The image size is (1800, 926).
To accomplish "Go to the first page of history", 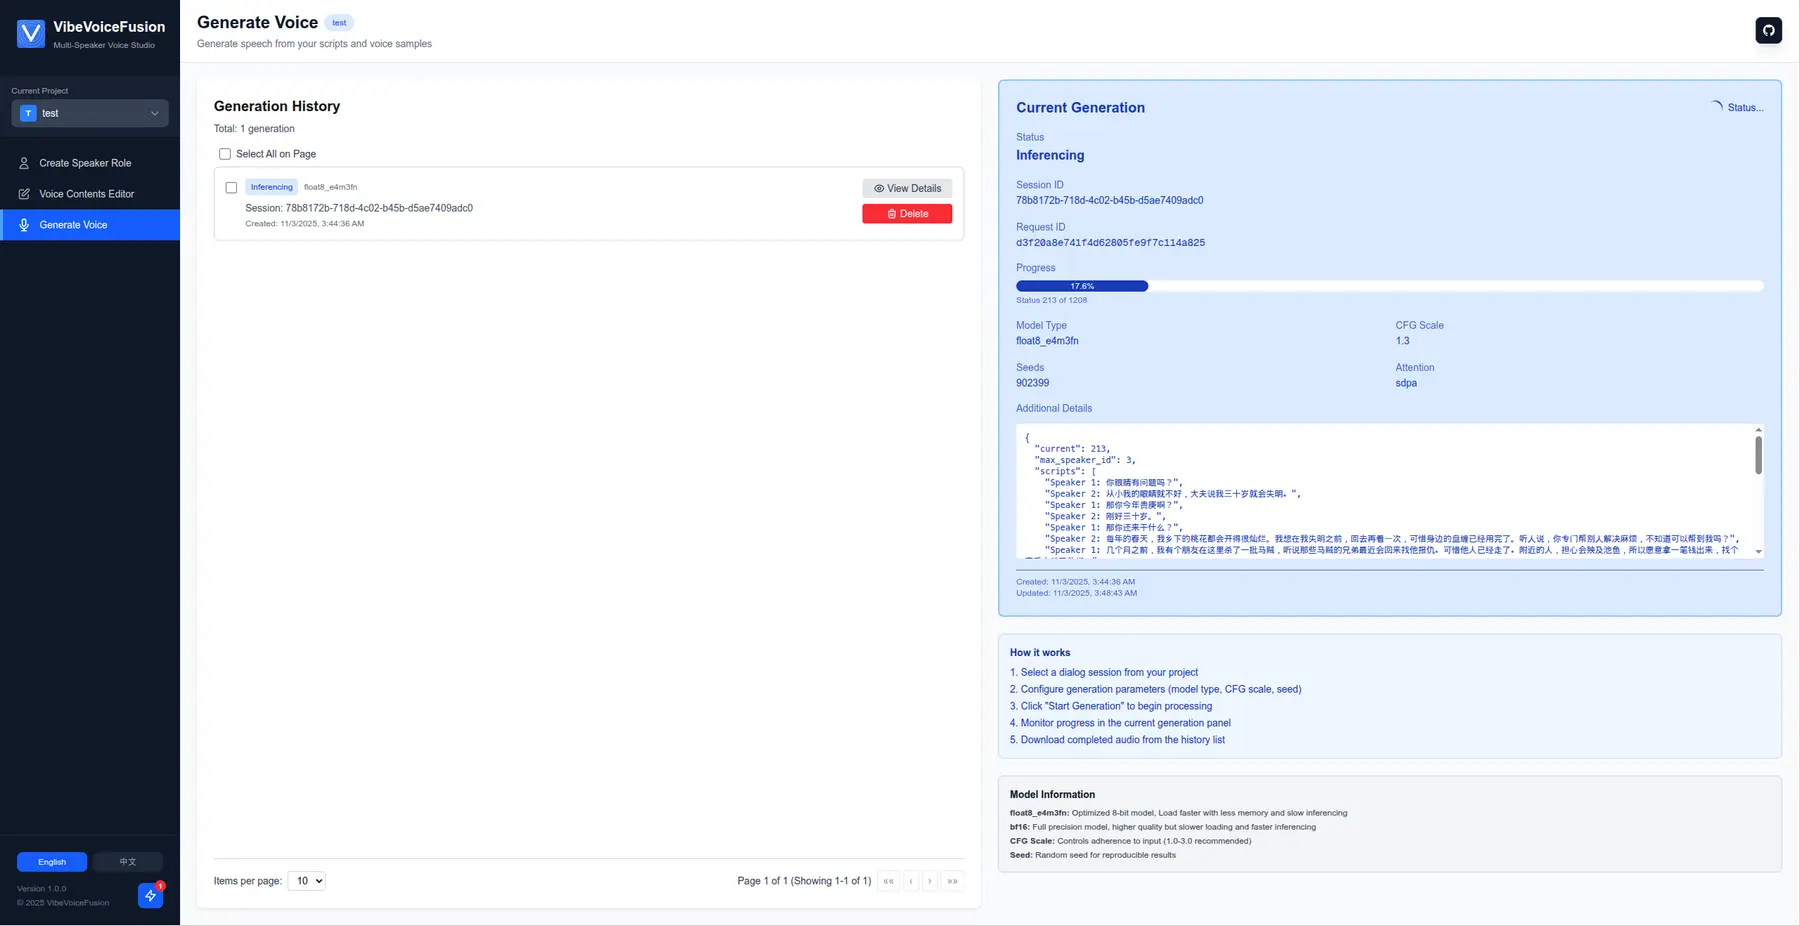I will [888, 881].
